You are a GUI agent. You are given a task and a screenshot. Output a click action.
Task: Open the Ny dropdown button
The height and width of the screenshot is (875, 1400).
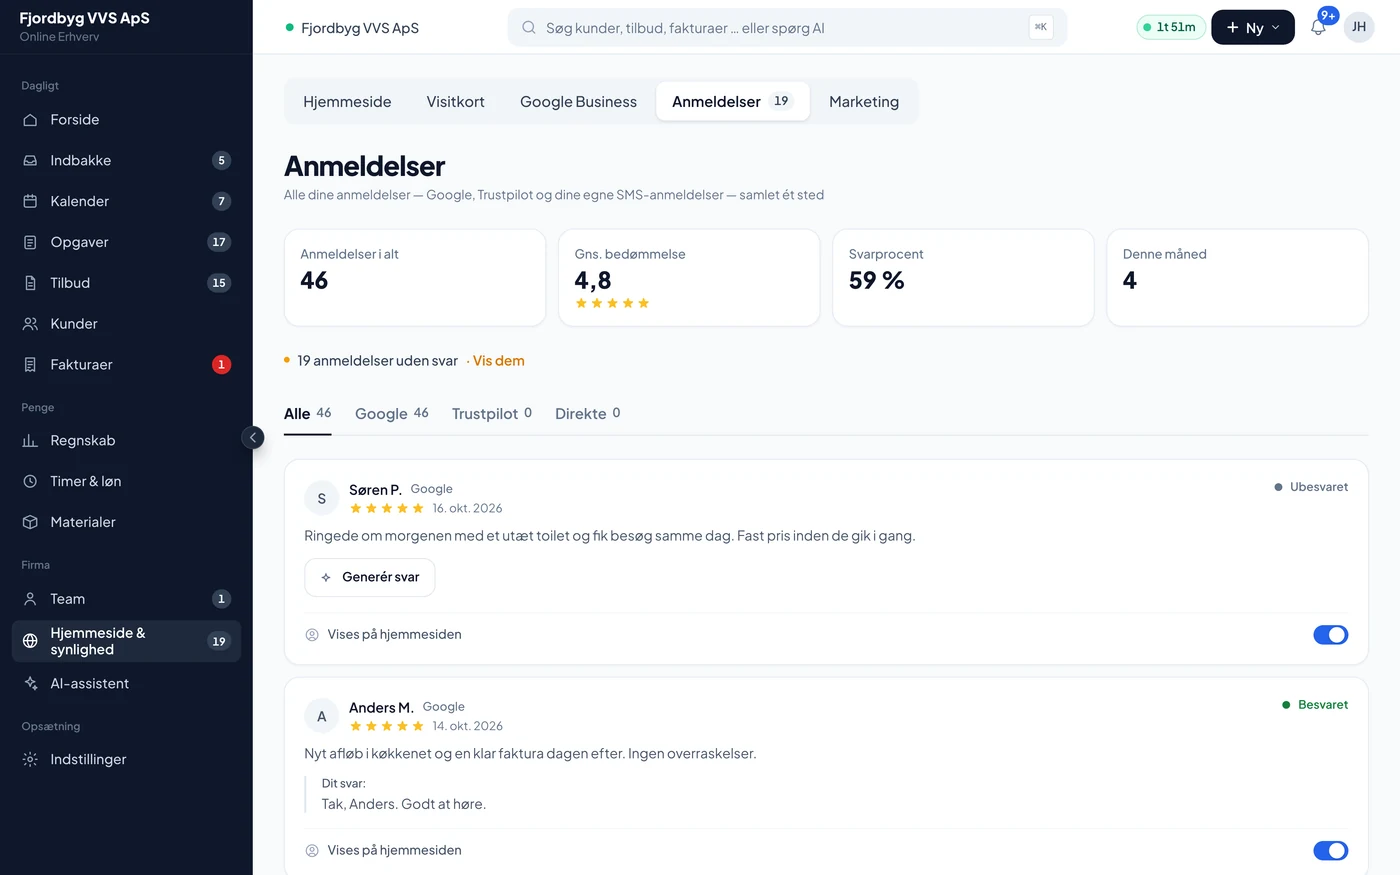(1252, 28)
